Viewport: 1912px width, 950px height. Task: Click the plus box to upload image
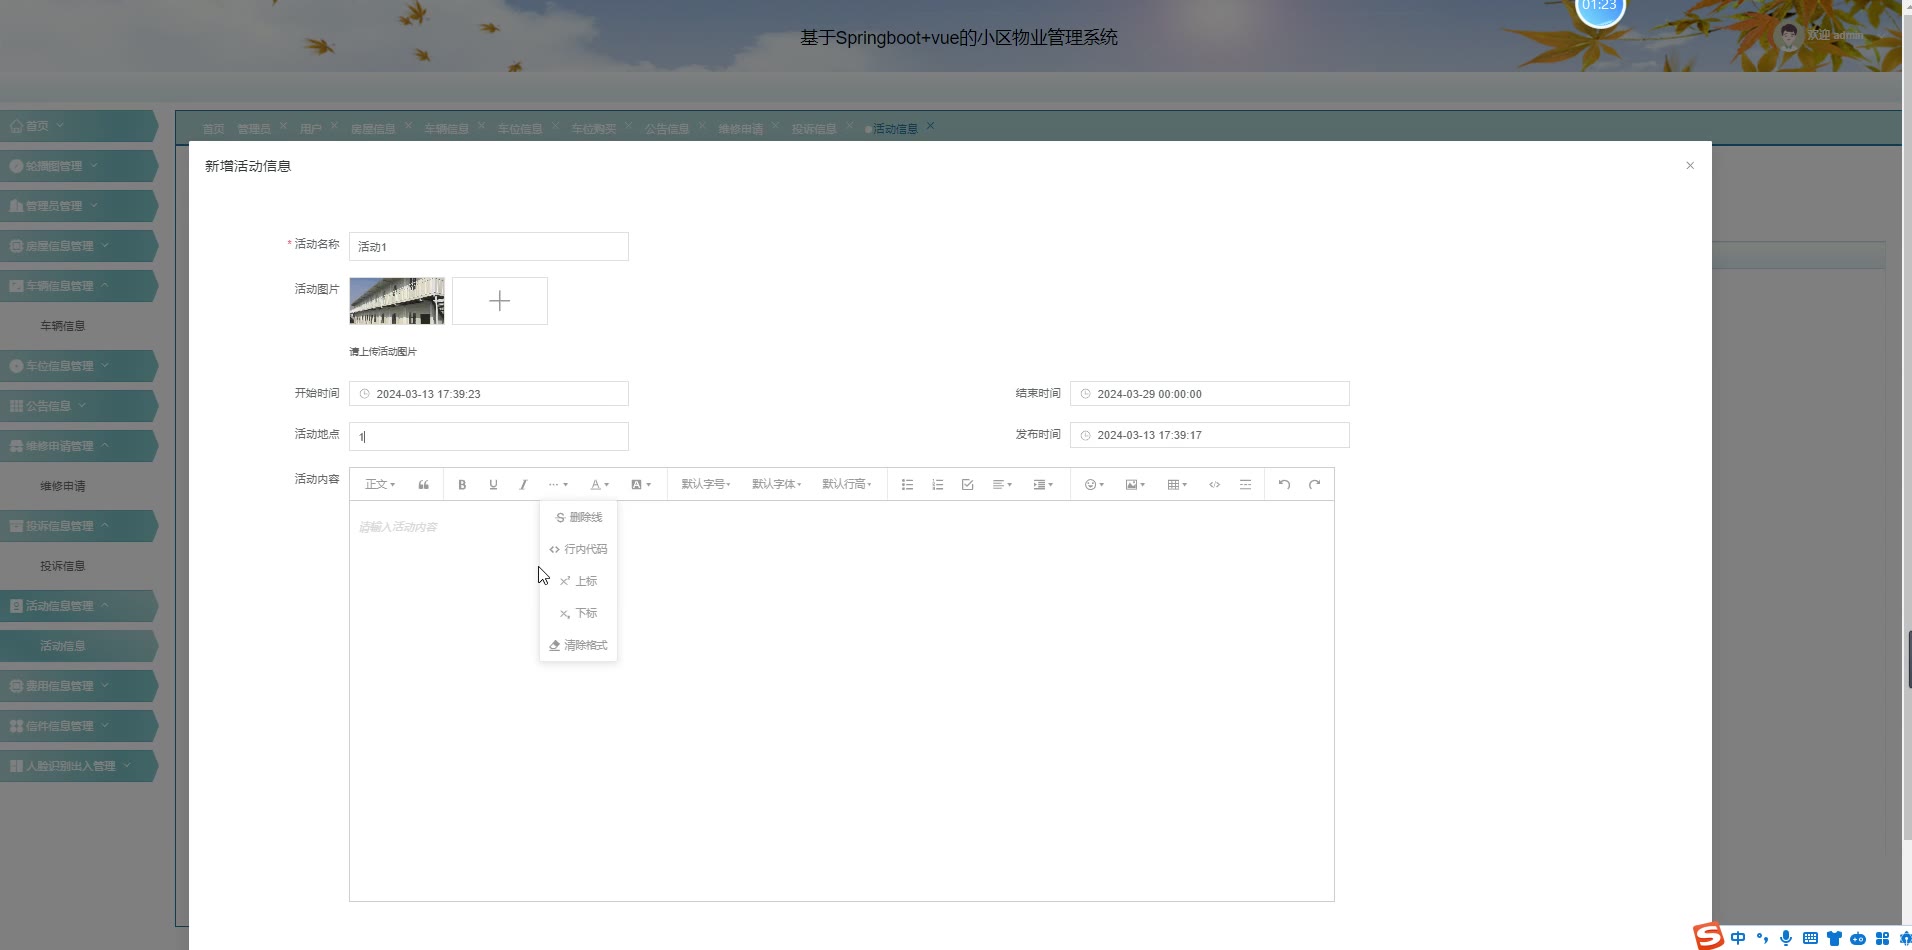500,301
